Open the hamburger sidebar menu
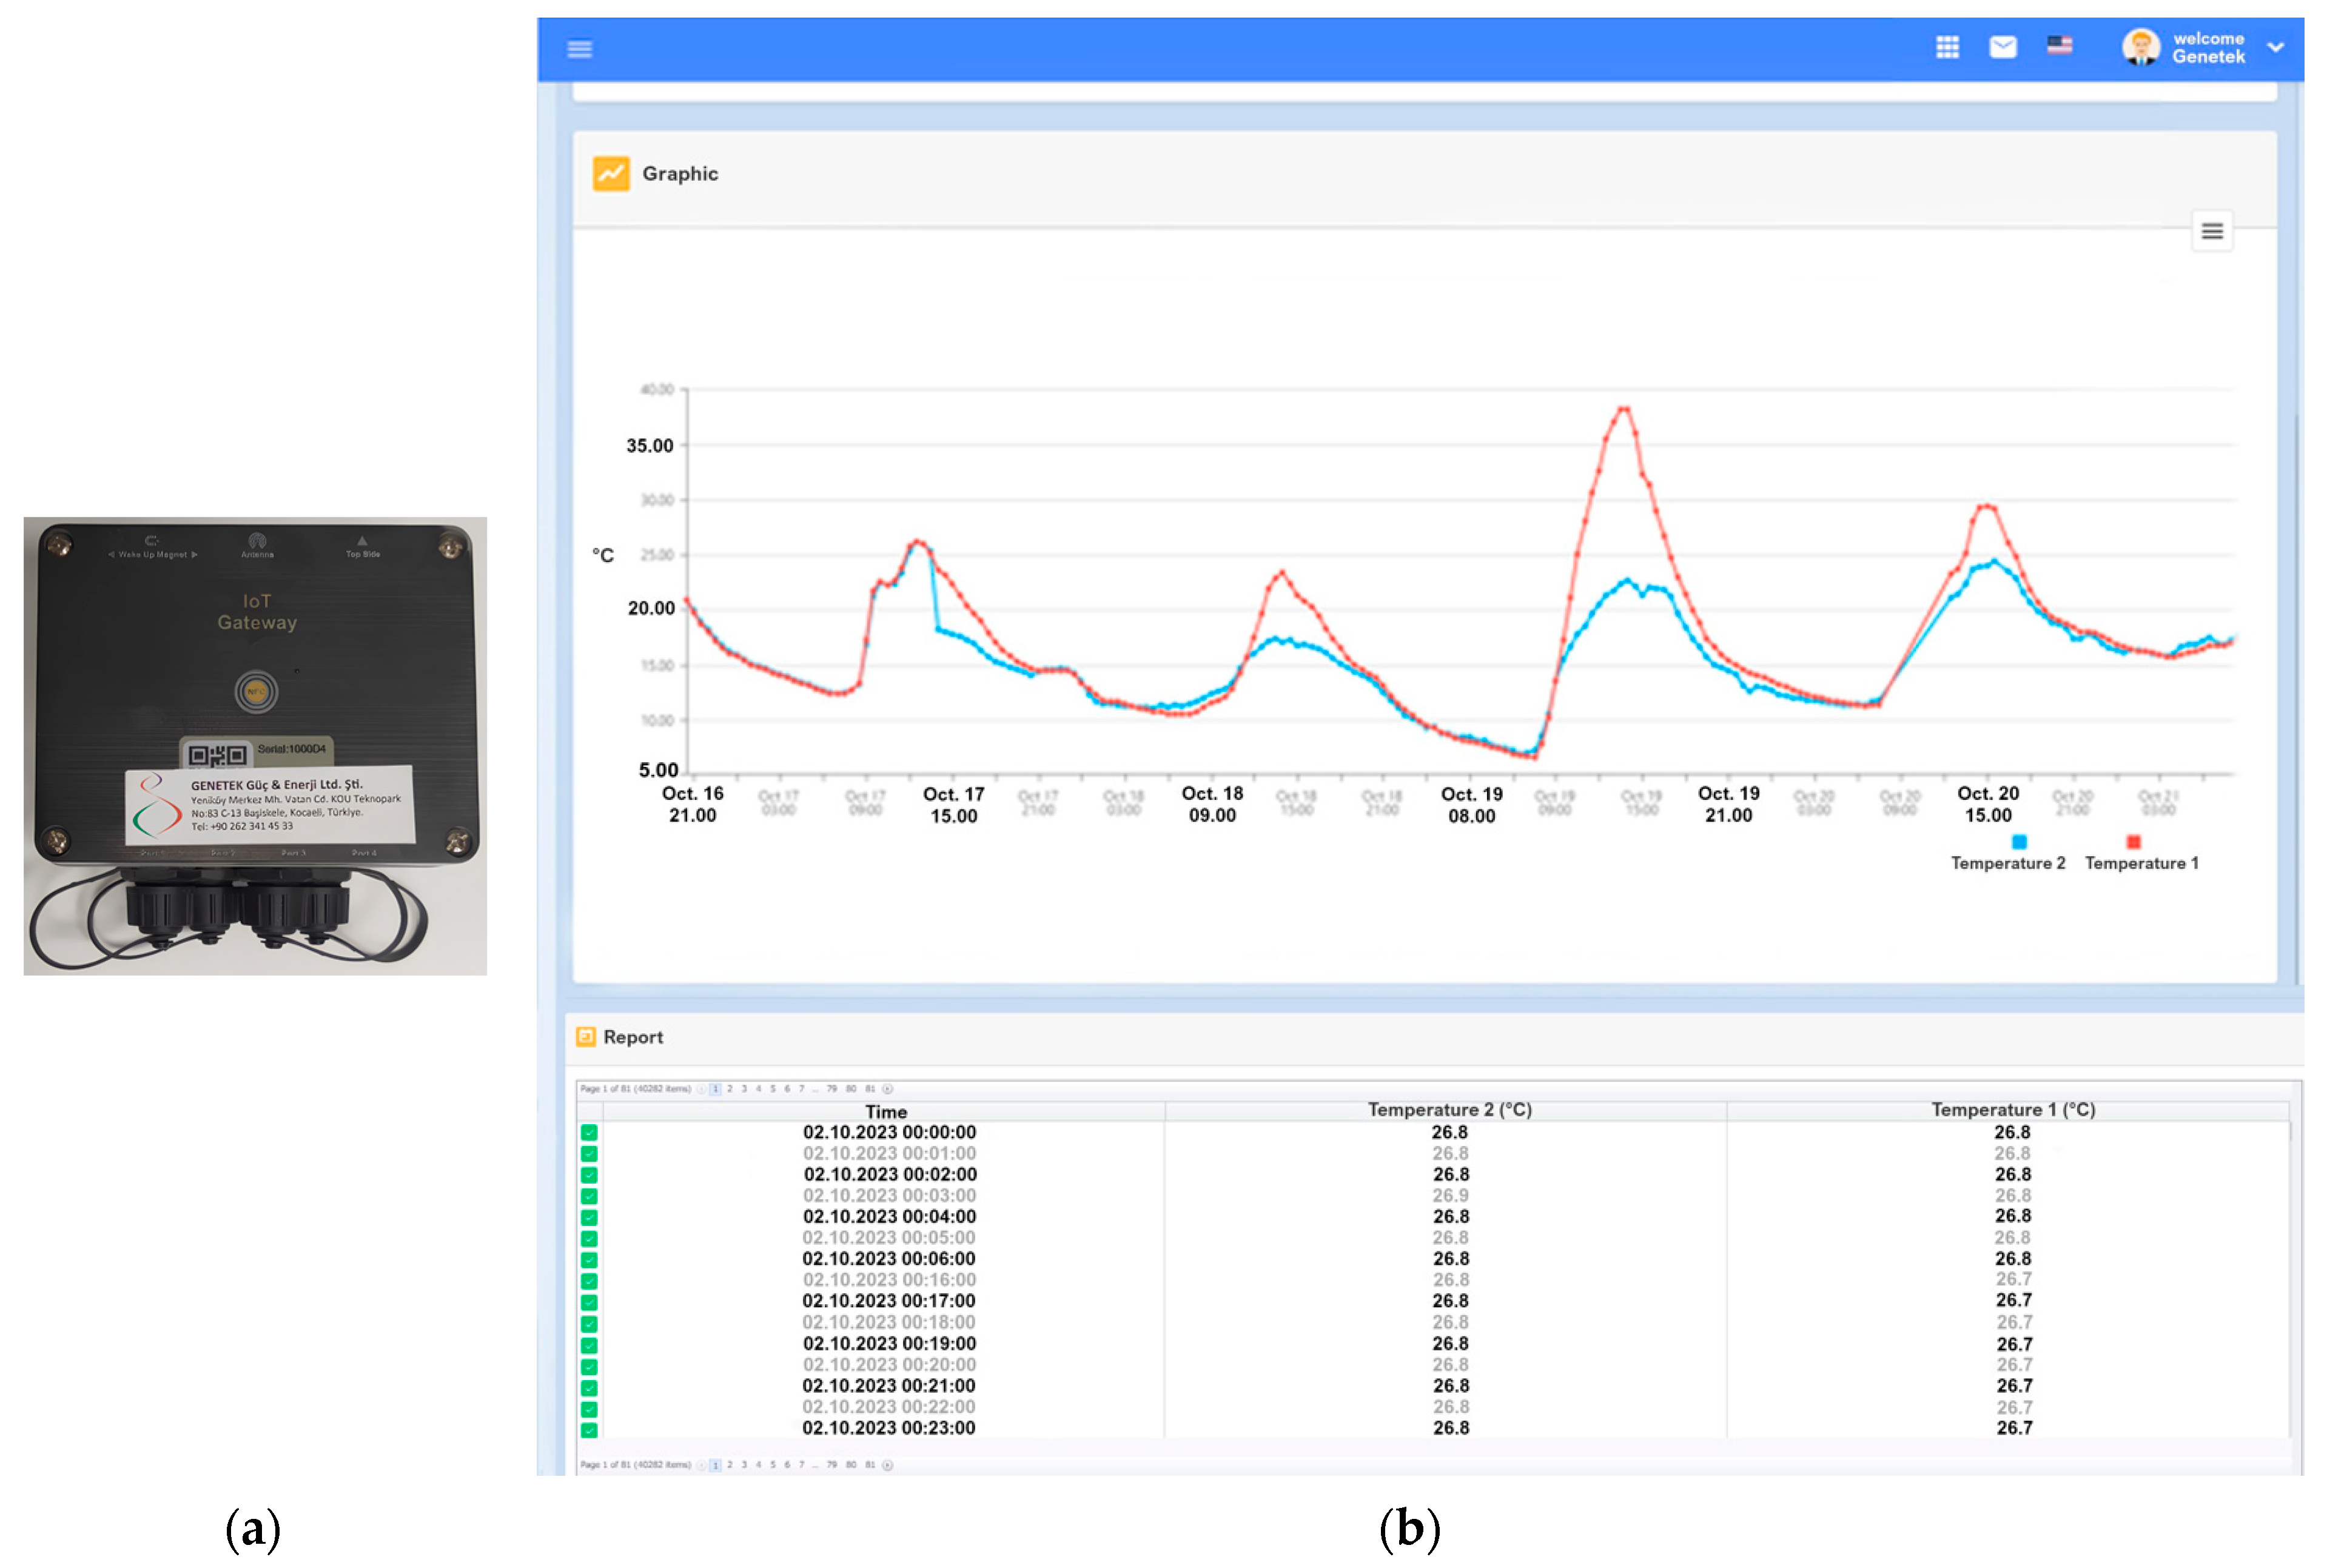This screenshot has width=2327, height=1568. click(x=579, y=49)
